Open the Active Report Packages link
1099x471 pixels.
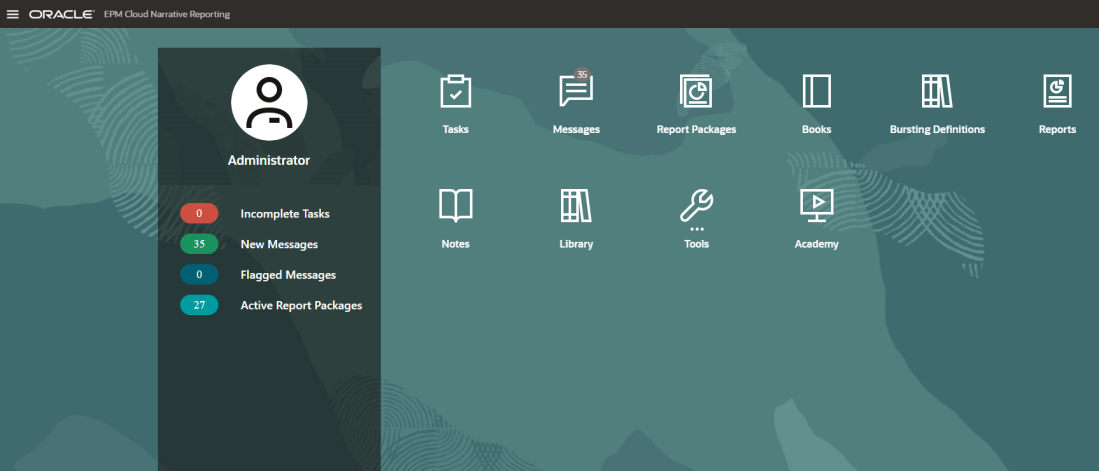coord(301,305)
